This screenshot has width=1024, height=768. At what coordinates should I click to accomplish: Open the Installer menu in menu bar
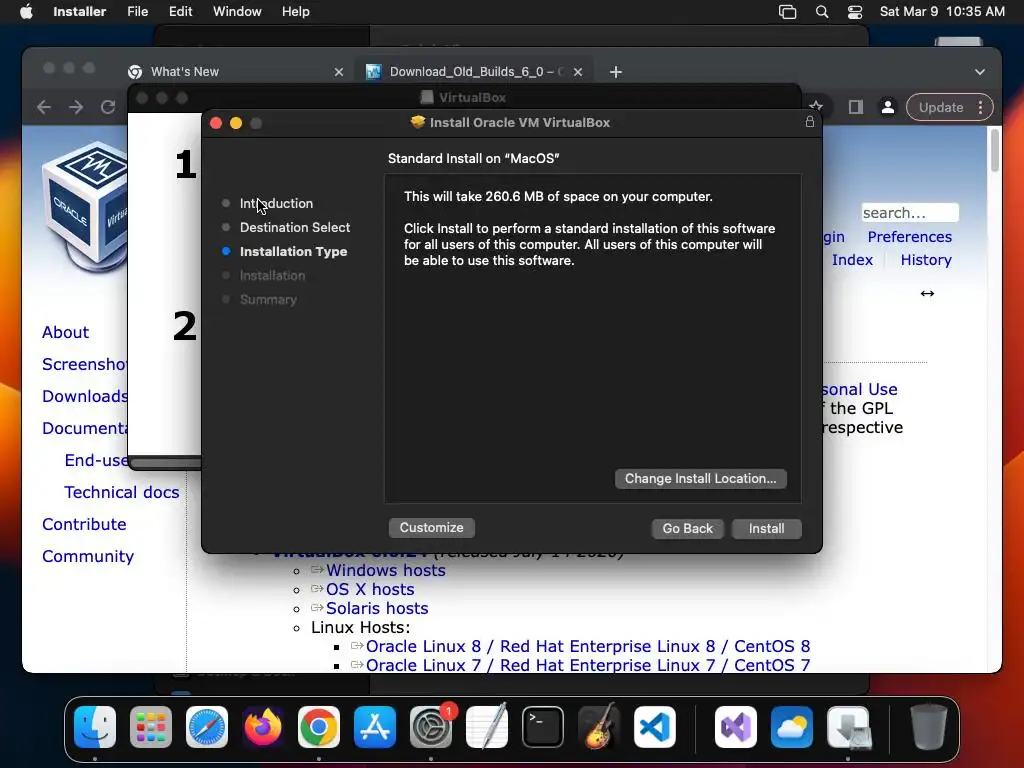pos(80,12)
